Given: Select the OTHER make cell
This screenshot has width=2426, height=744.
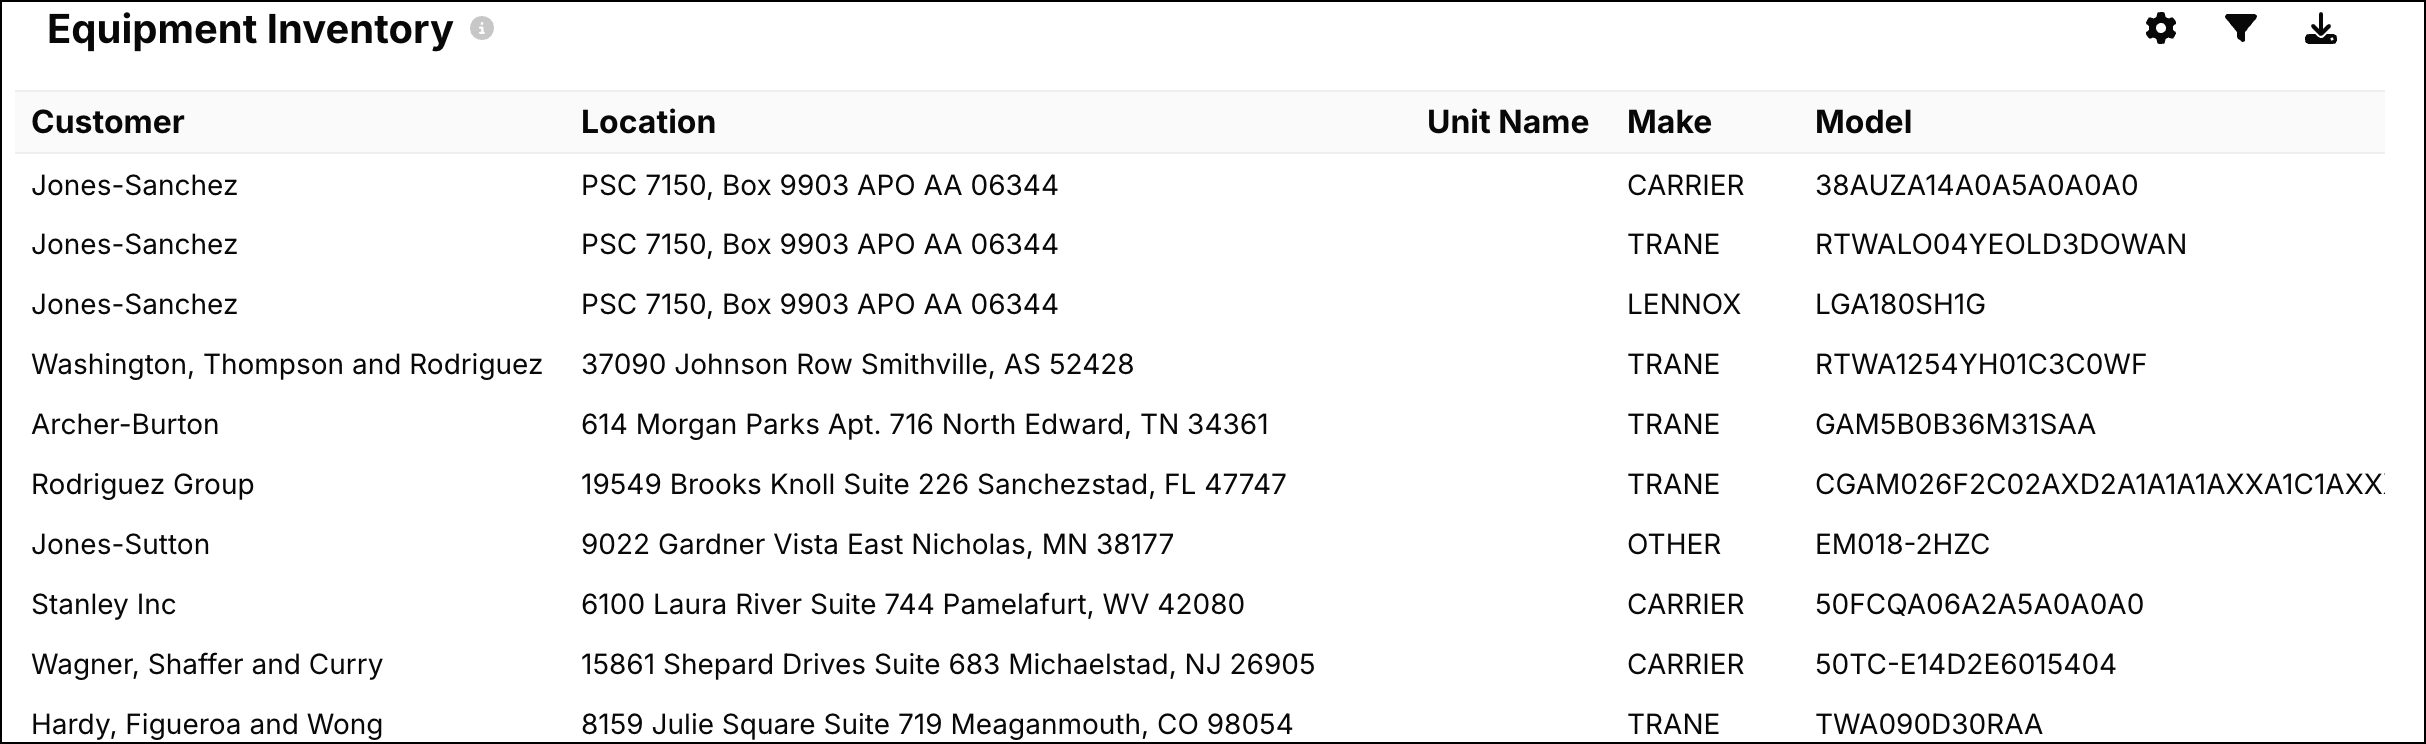Looking at the screenshot, I should coord(1673,544).
